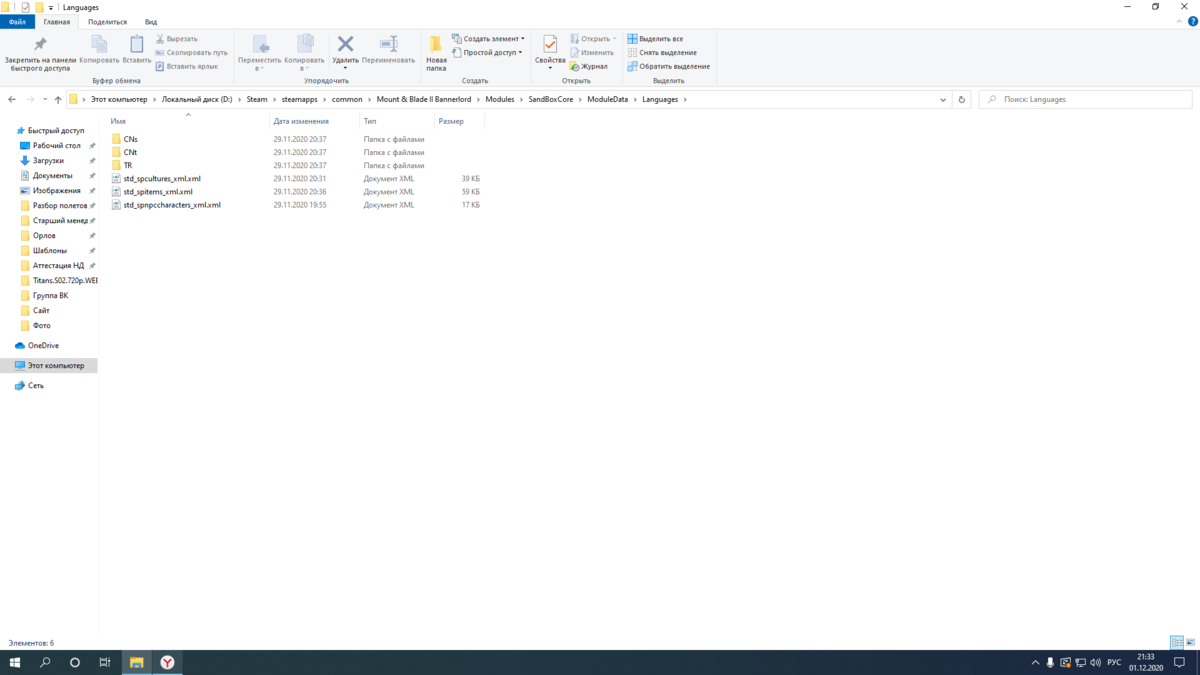This screenshot has width=1200, height=675.
Task: Click the Вставить paste button
Action: [137, 50]
